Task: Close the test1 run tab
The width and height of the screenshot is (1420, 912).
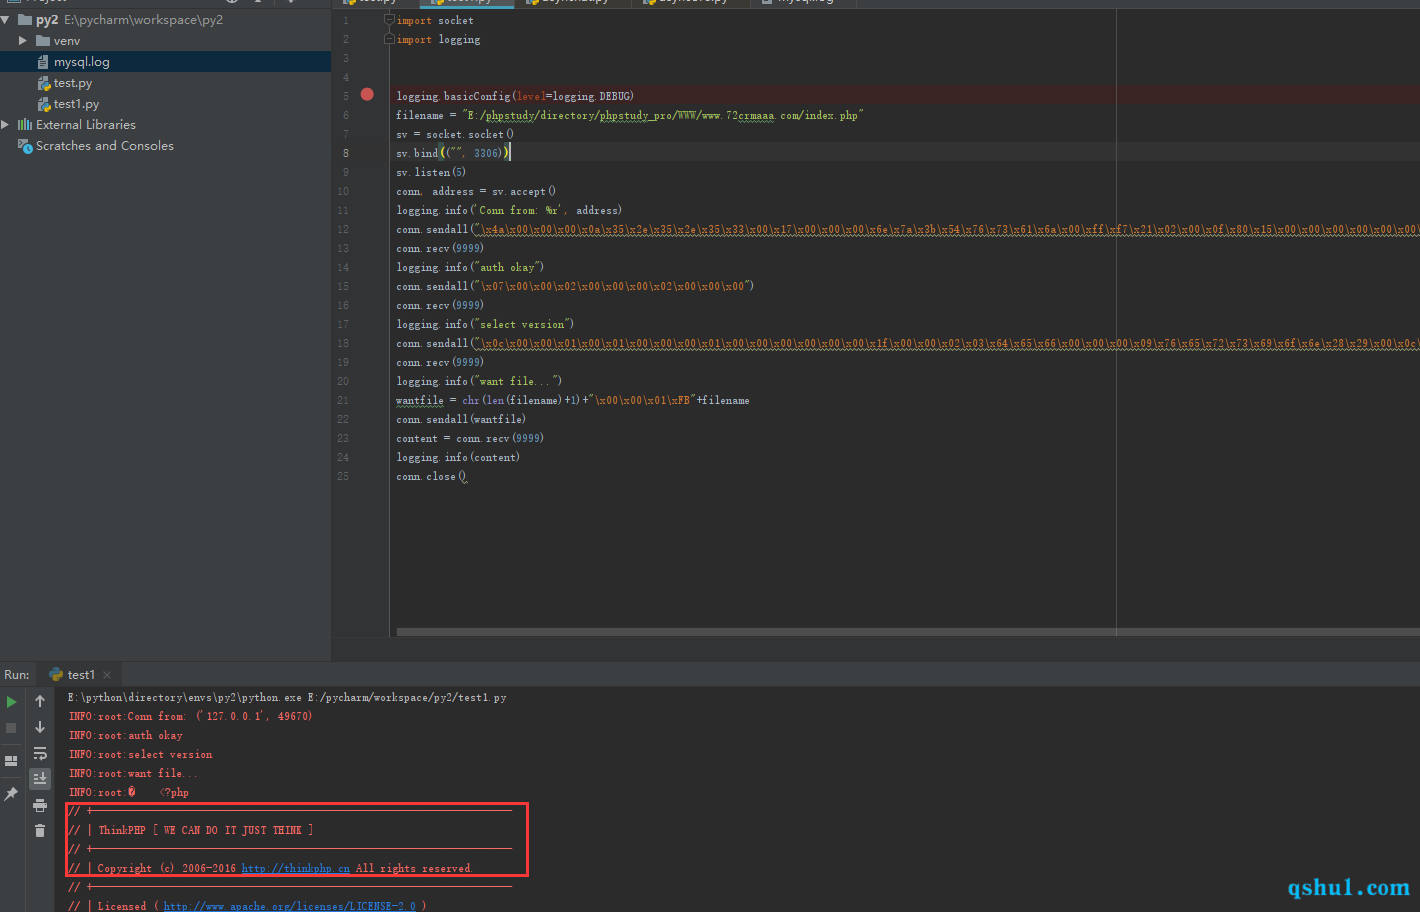Action: (107, 675)
